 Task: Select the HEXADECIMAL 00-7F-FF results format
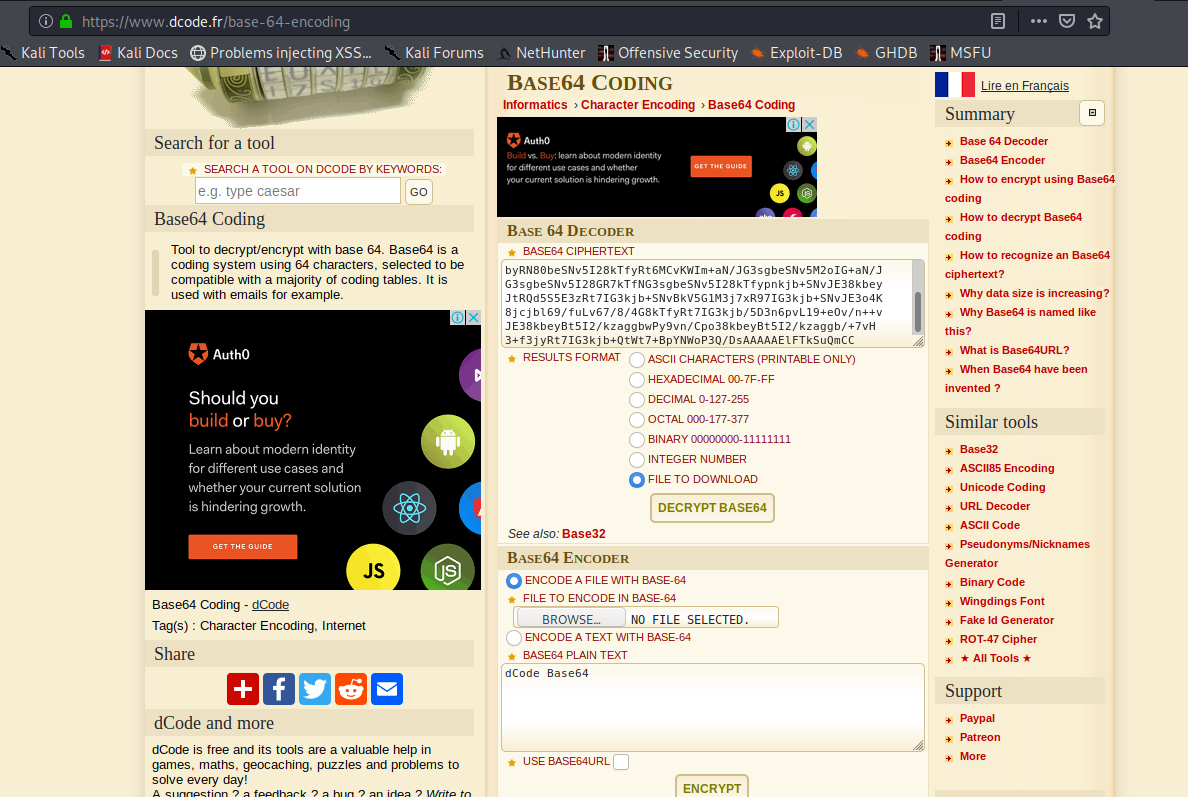(x=637, y=379)
